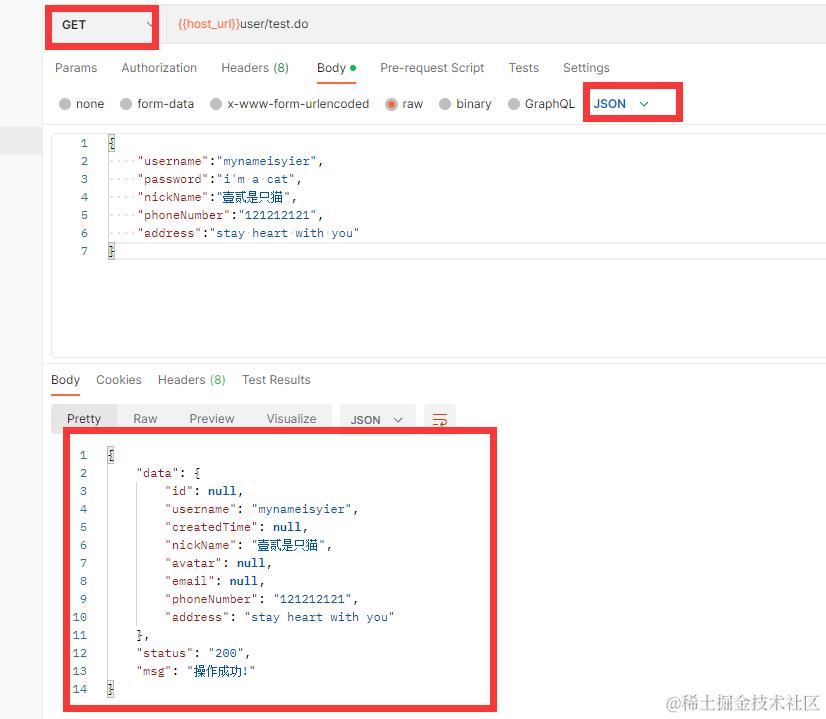The image size is (826, 719).
Task: Click the "createdTime": null response line
Action: 237,527
